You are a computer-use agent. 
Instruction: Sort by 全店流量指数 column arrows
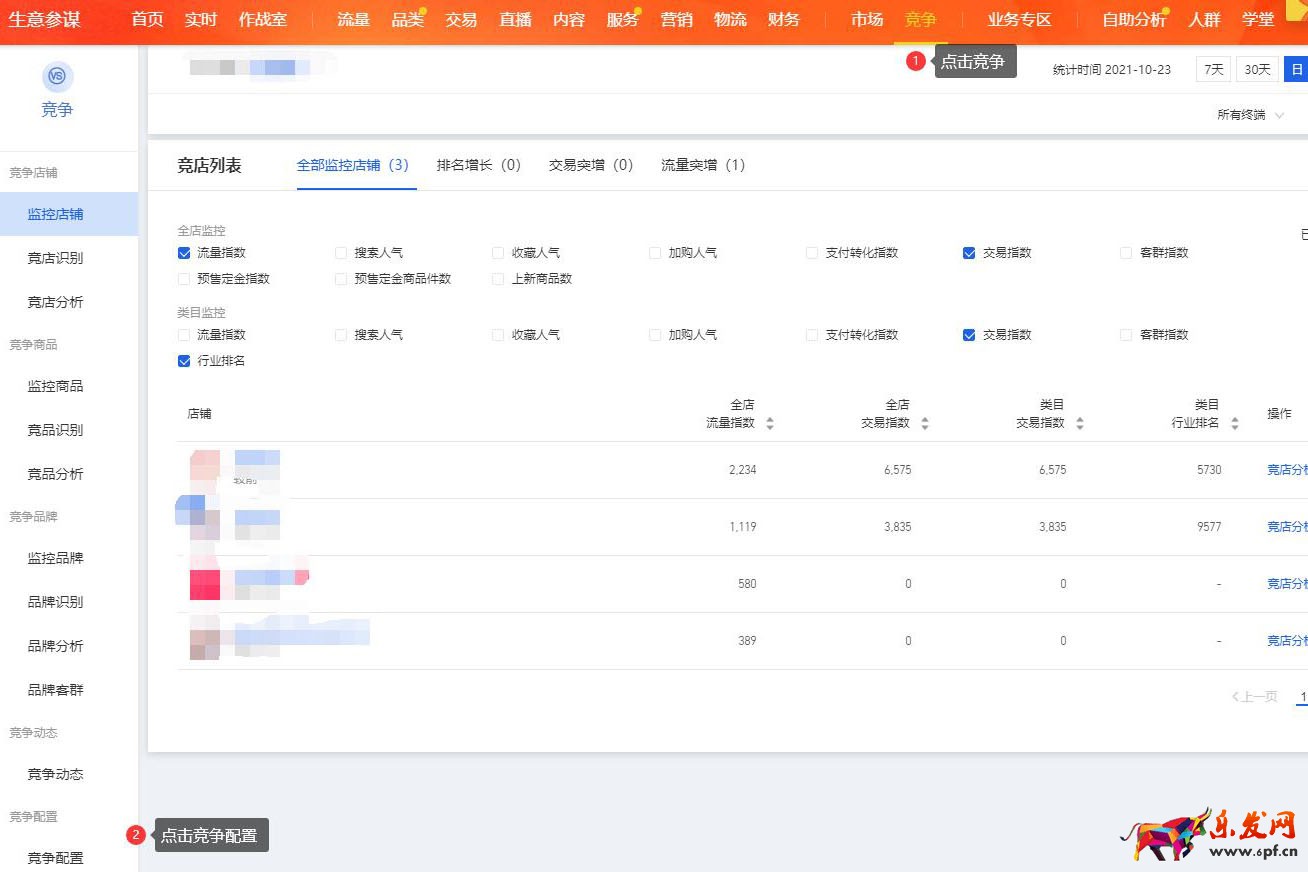pos(769,422)
